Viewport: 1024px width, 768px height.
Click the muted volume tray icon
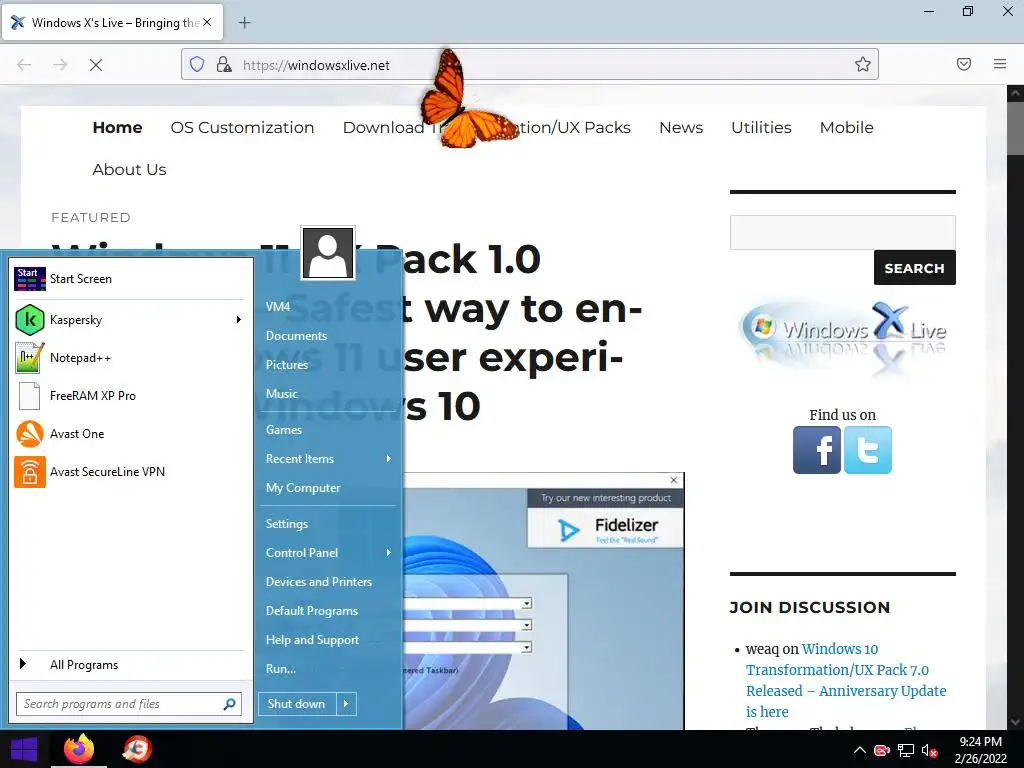pos(929,750)
